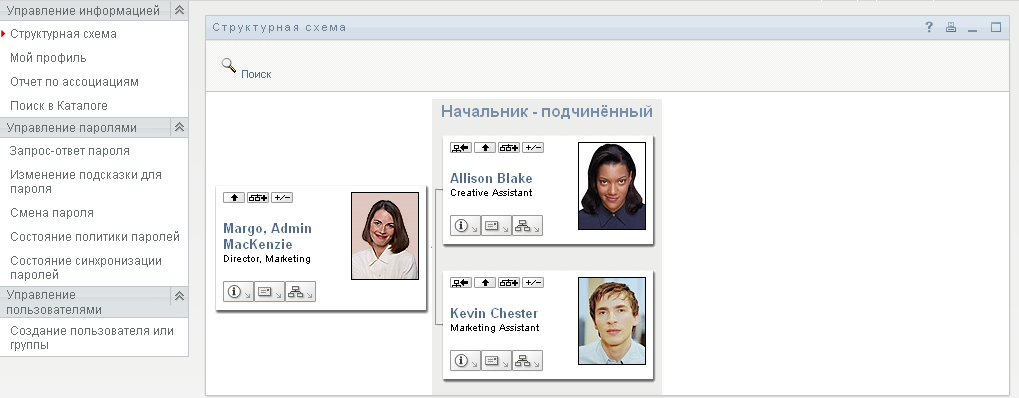The height and width of the screenshot is (398, 1019).
Task: Click the name Allison Blake
Action: point(491,178)
